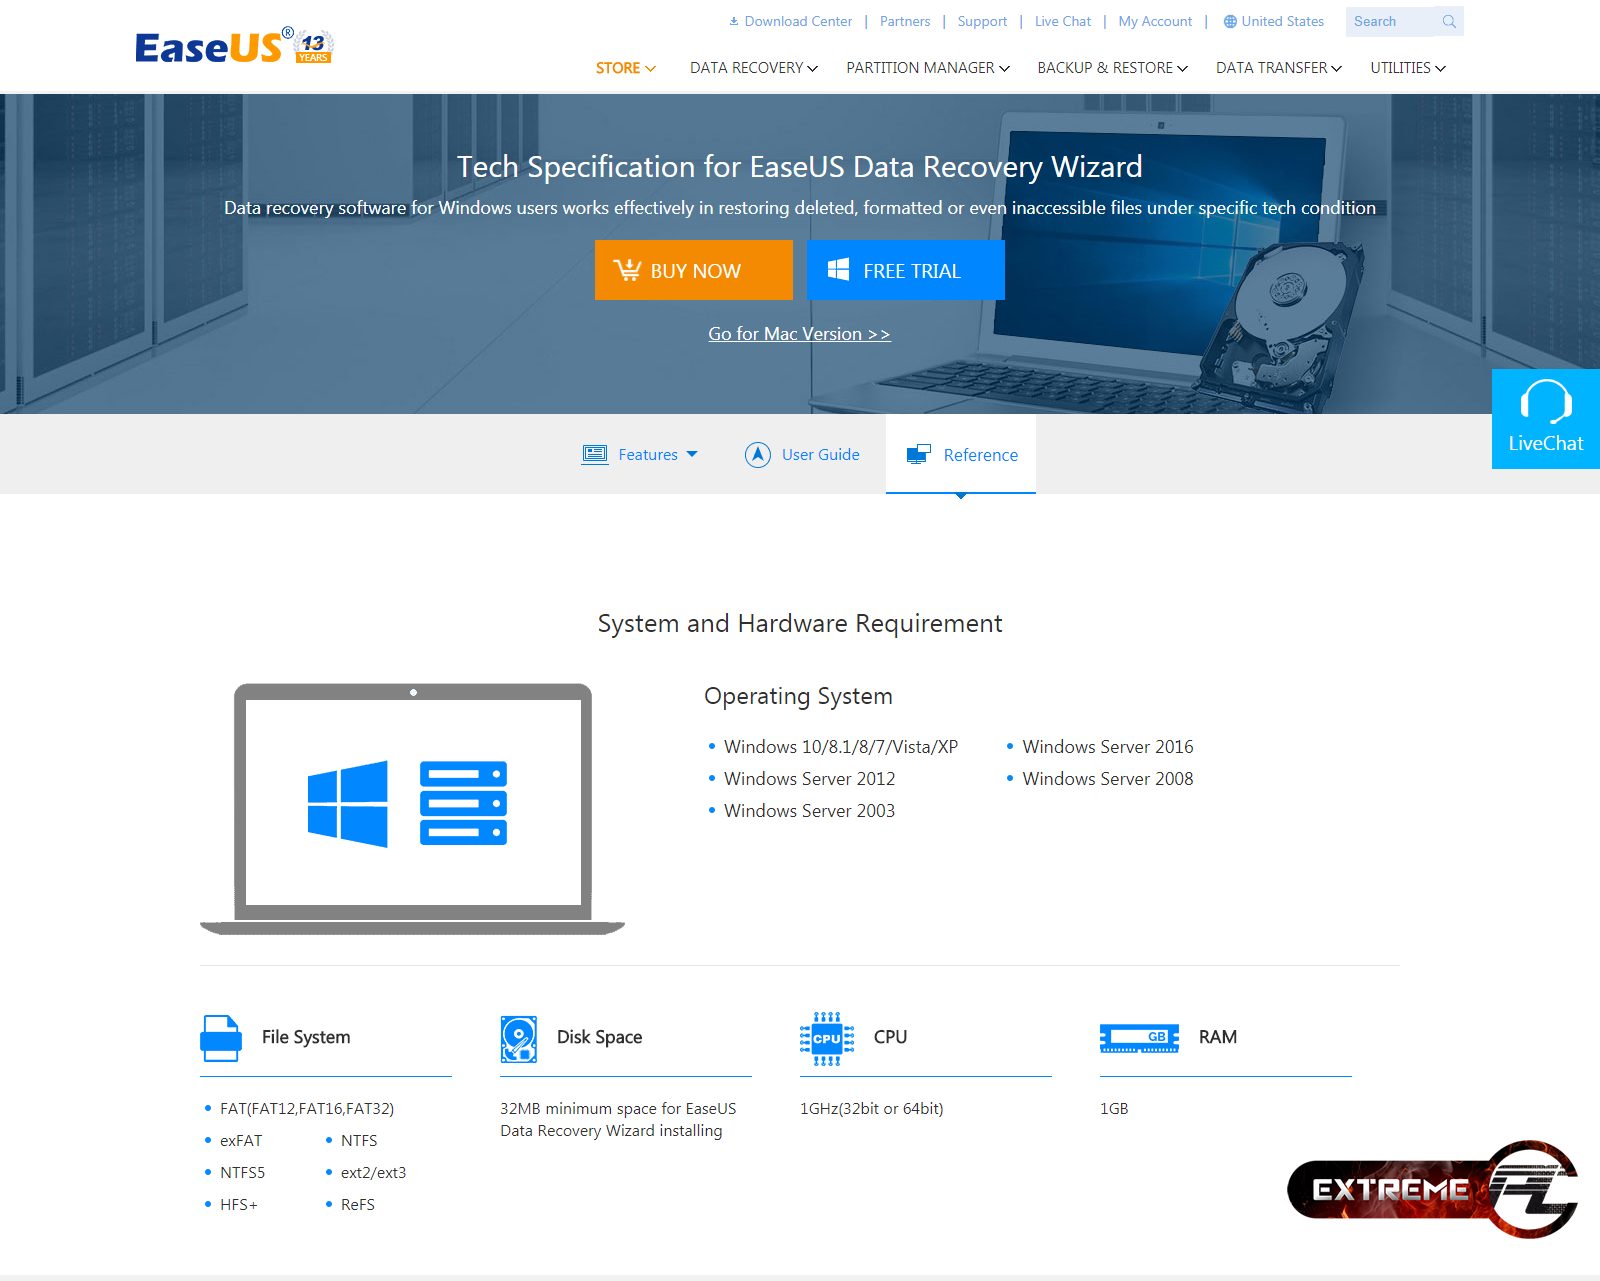The image size is (1600, 1281).
Task: Open the BACKUP & RESTORE menu
Action: [1113, 68]
